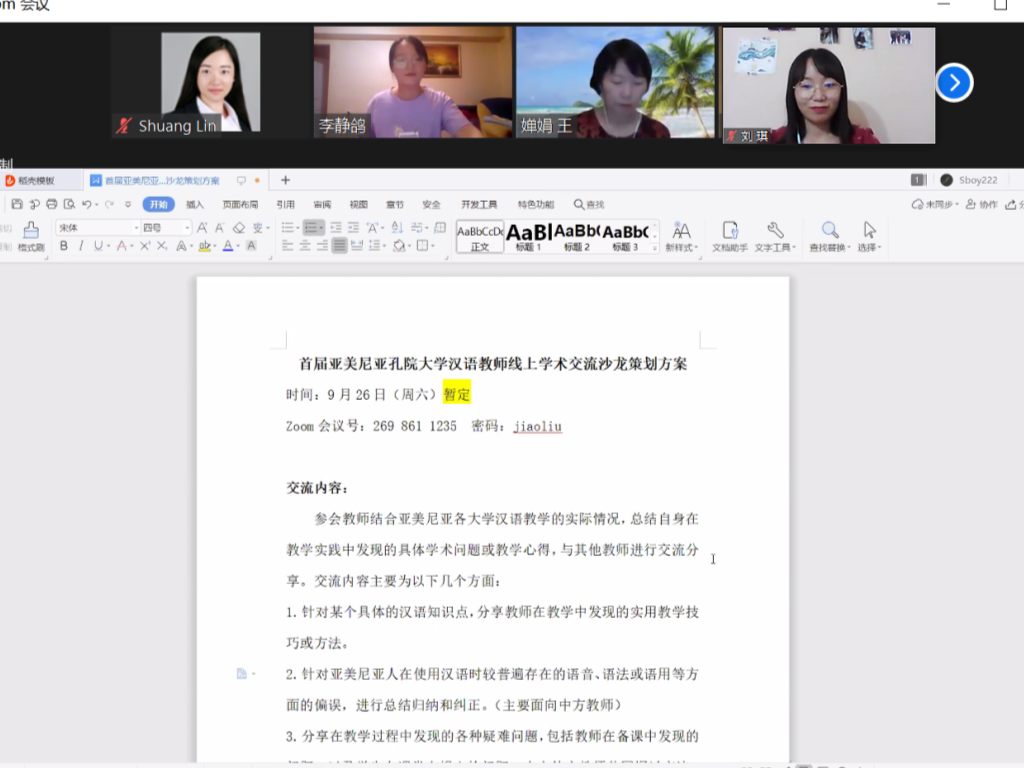The height and width of the screenshot is (768, 1024).
Task: Click the Print icon in quick access toolbar
Action: 52,204
